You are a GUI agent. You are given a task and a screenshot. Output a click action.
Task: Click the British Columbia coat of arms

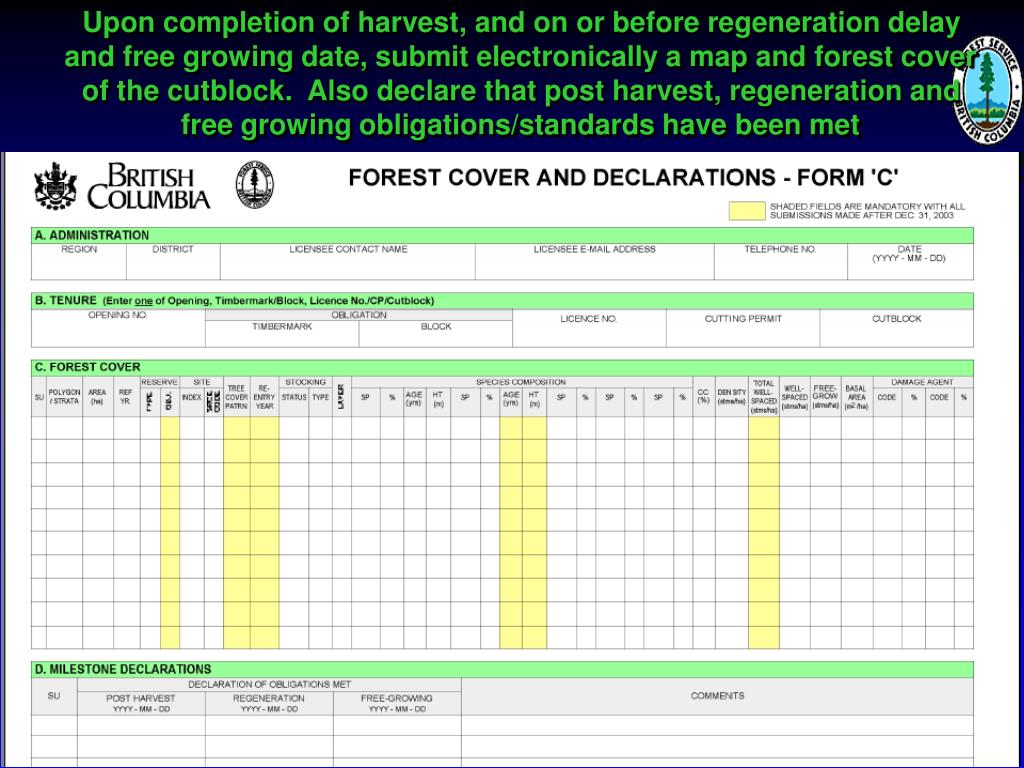tap(56, 186)
